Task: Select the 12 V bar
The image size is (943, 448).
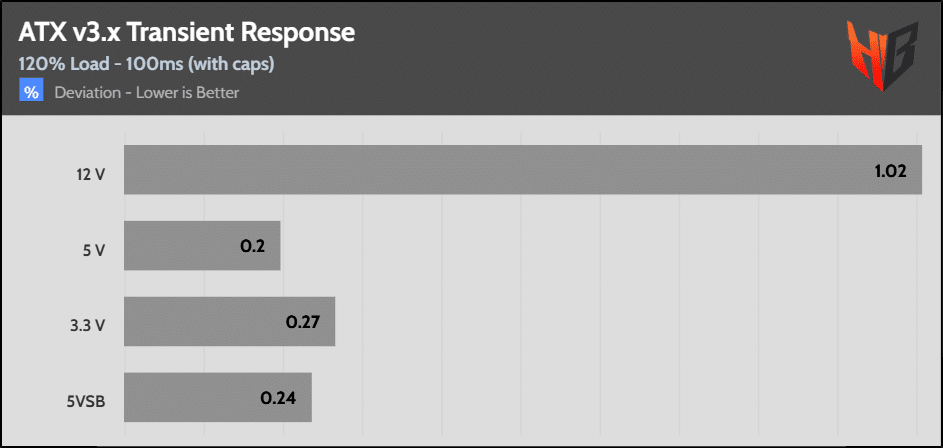Action: pyautogui.click(x=523, y=170)
